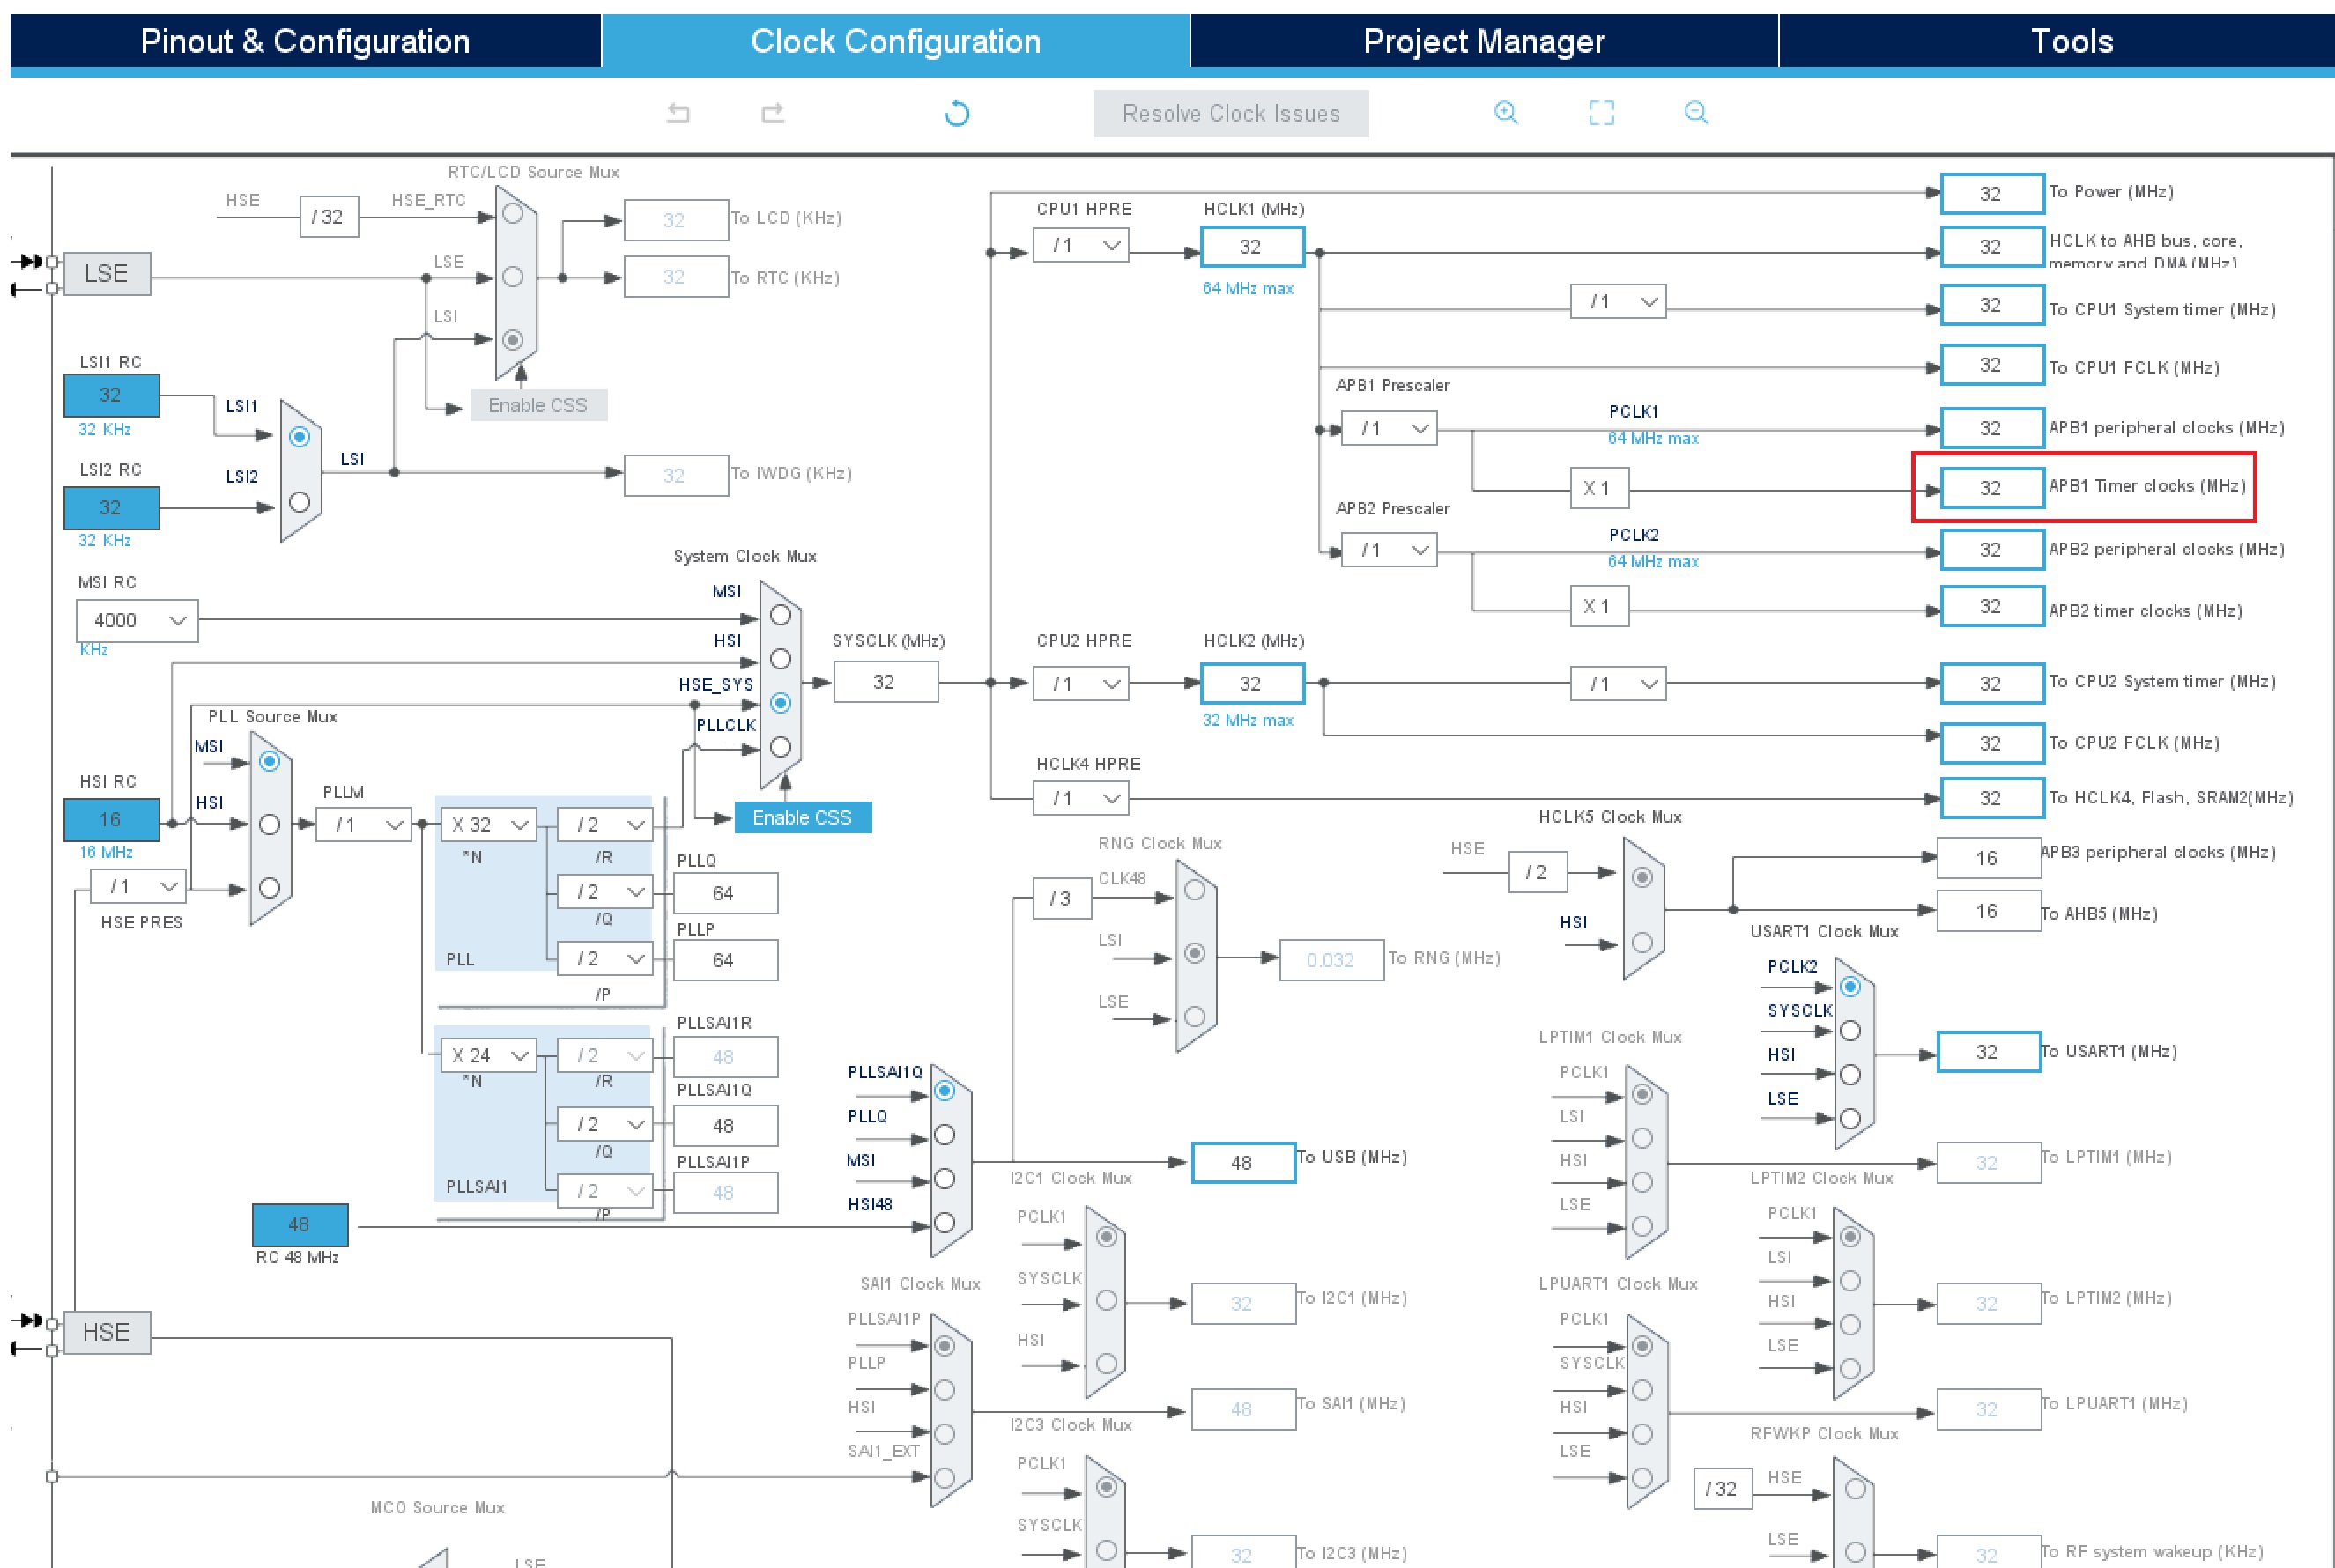The height and width of the screenshot is (1568, 2335).
Task: Click the Resolve Clock Issues button
Action: tap(1230, 113)
